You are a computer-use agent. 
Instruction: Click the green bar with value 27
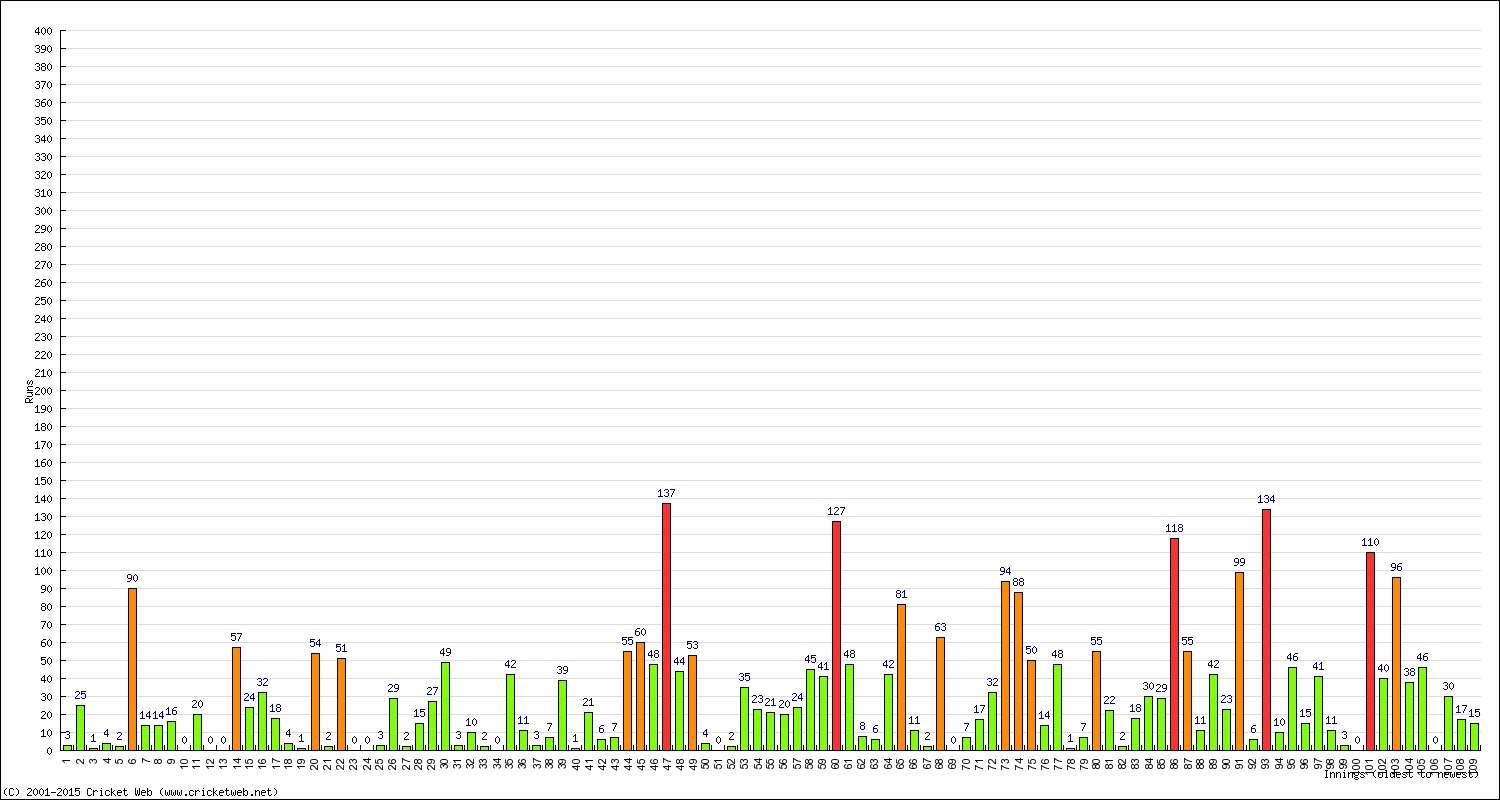click(x=432, y=726)
